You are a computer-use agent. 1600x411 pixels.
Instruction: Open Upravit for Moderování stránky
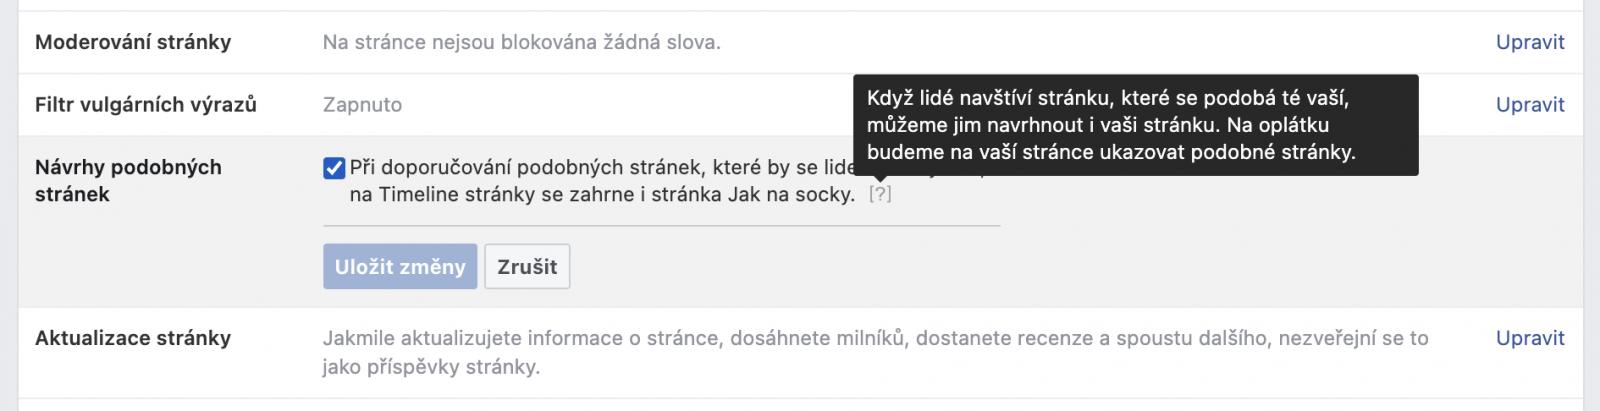[1529, 42]
